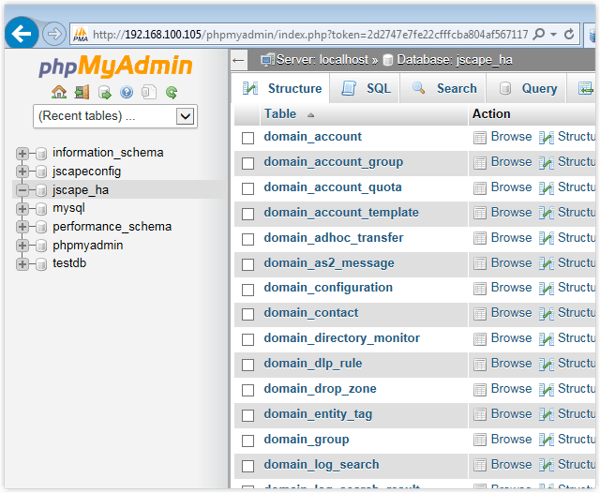Check the domain_configuration row checkbox
600x493 pixels.
248,289
